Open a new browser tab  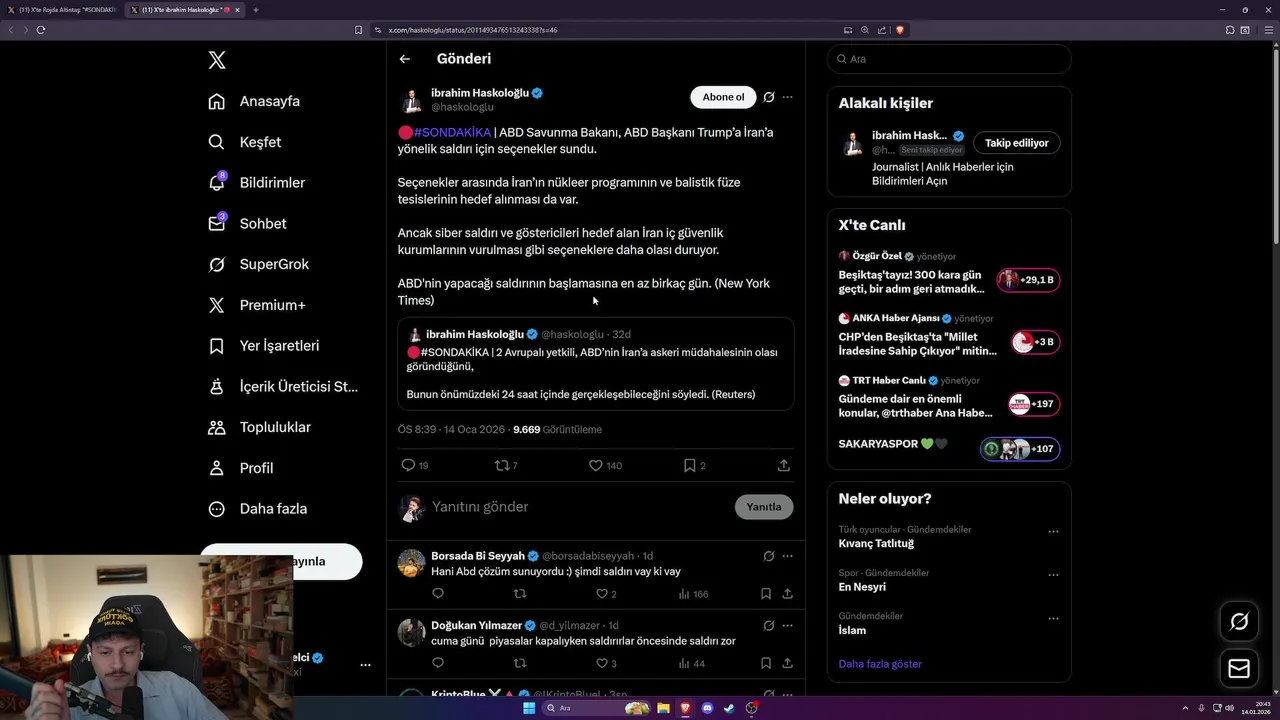click(x=255, y=10)
